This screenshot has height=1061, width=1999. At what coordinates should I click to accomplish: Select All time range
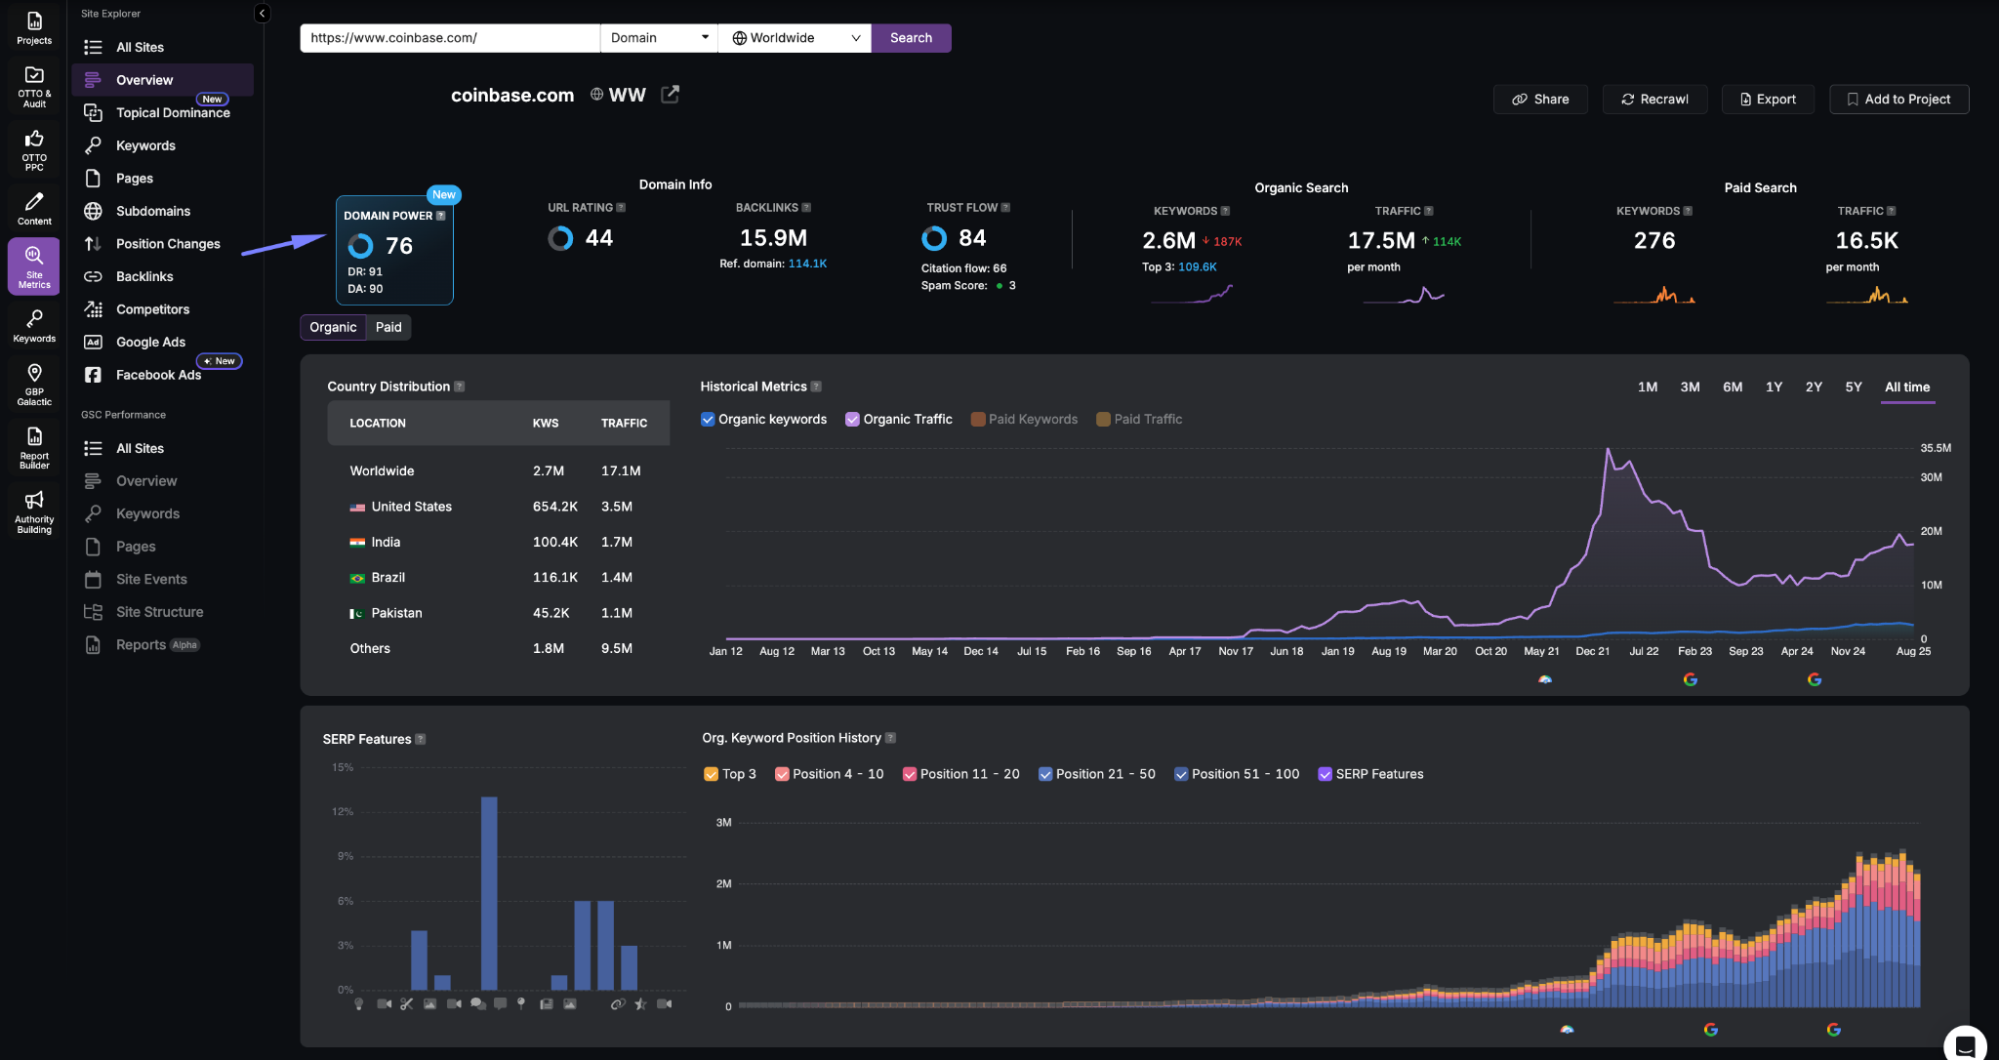[x=1907, y=387]
